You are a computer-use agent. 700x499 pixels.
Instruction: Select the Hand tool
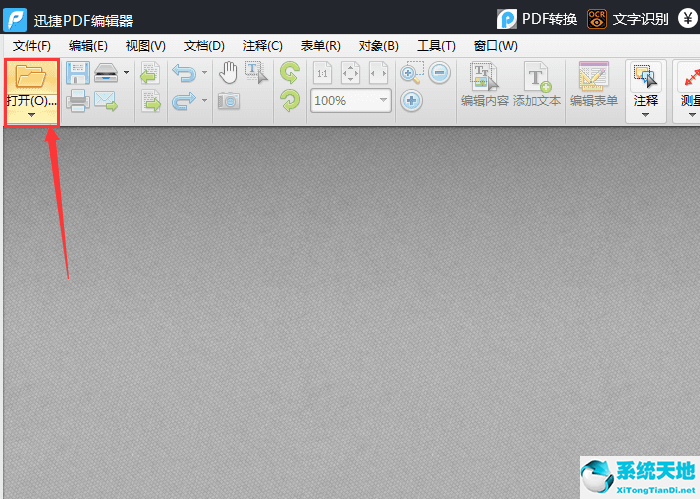pyautogui.click(x=228, y=73)
